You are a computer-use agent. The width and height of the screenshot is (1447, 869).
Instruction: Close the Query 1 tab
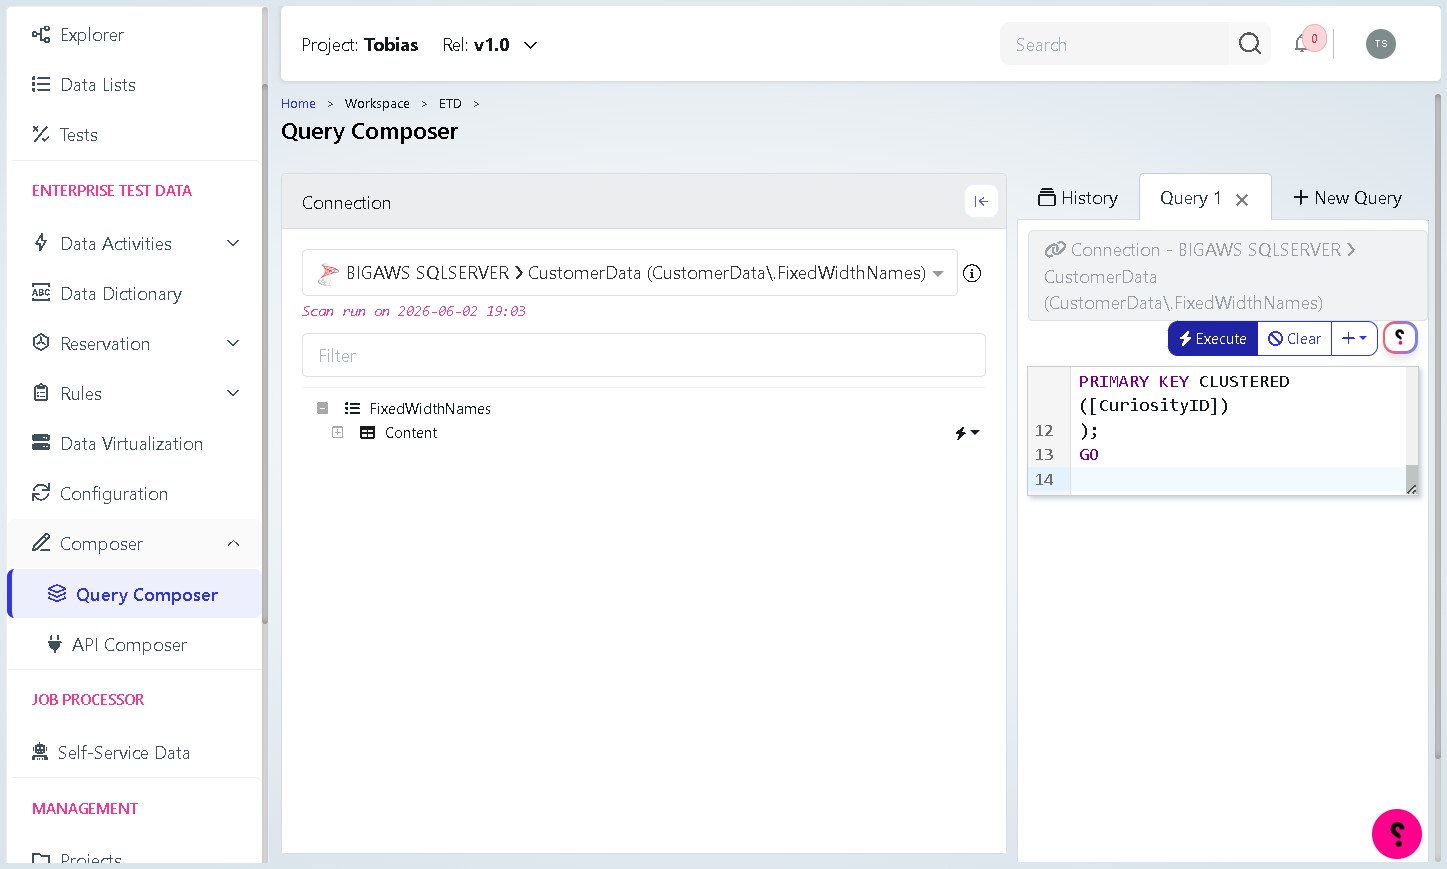tap(1242, 200)
